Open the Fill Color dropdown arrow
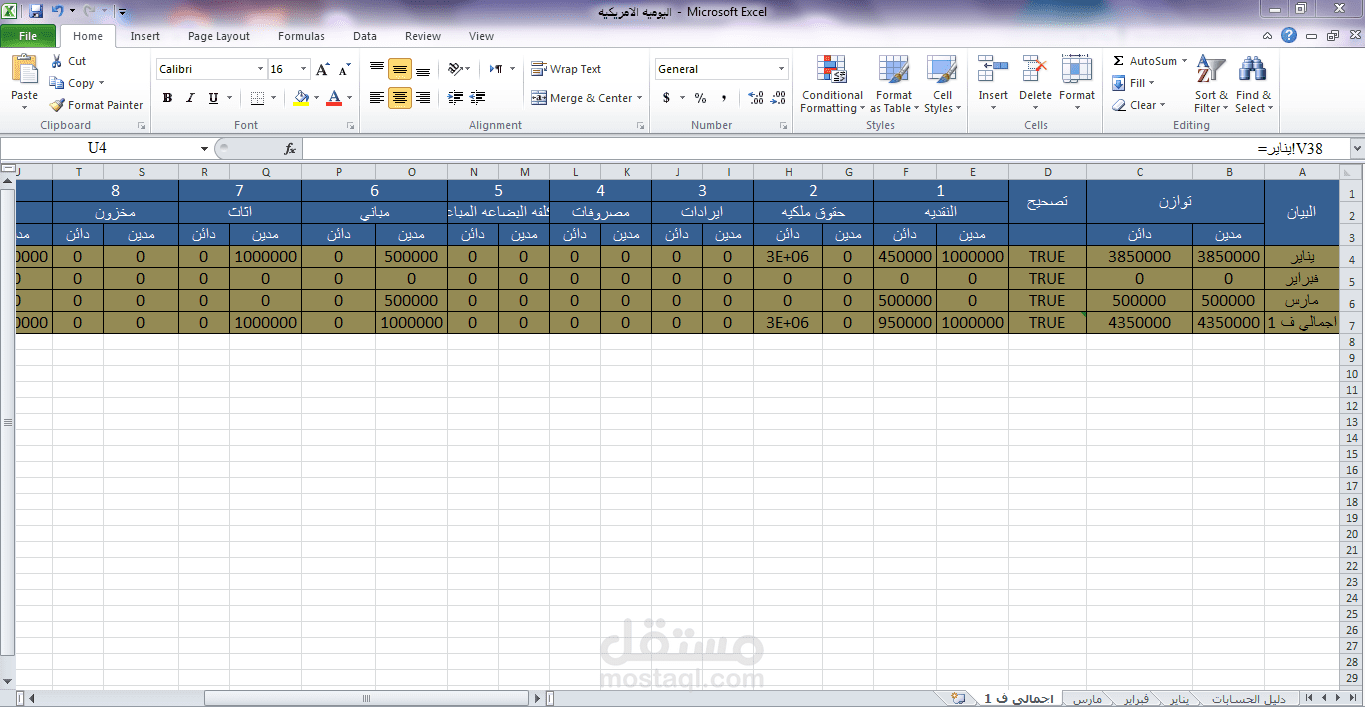This screenshot has width=1365, height=707. pyautogui.click(x=316, y=98)
